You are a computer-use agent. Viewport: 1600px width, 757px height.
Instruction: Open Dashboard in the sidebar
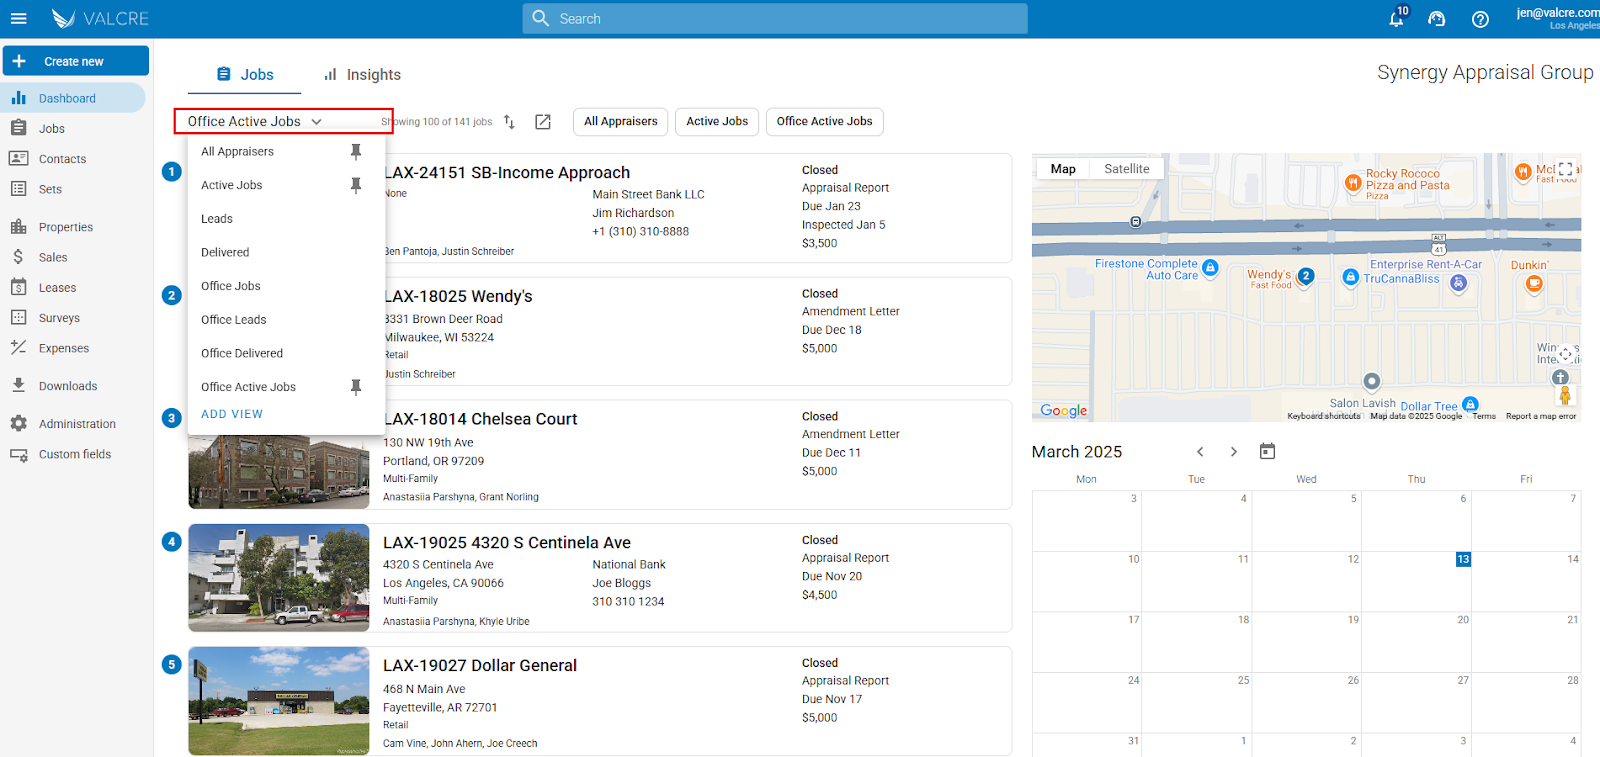click(x=73, y=98)
